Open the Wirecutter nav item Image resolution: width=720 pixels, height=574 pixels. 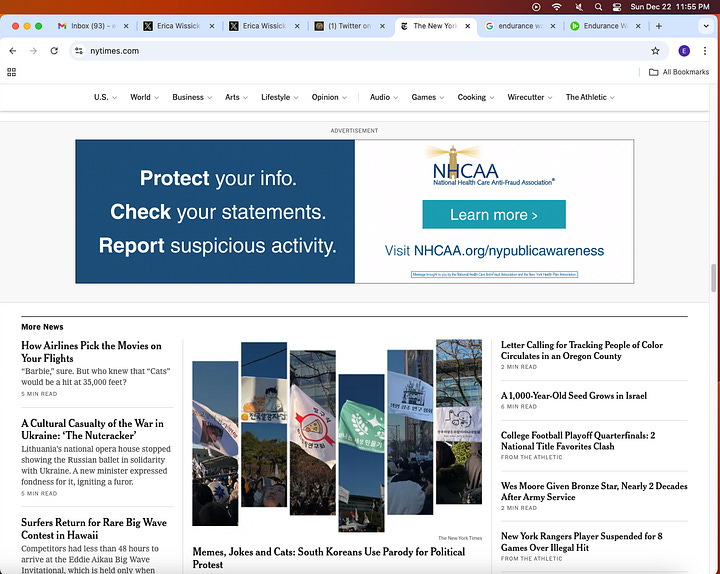click(529, 97)
